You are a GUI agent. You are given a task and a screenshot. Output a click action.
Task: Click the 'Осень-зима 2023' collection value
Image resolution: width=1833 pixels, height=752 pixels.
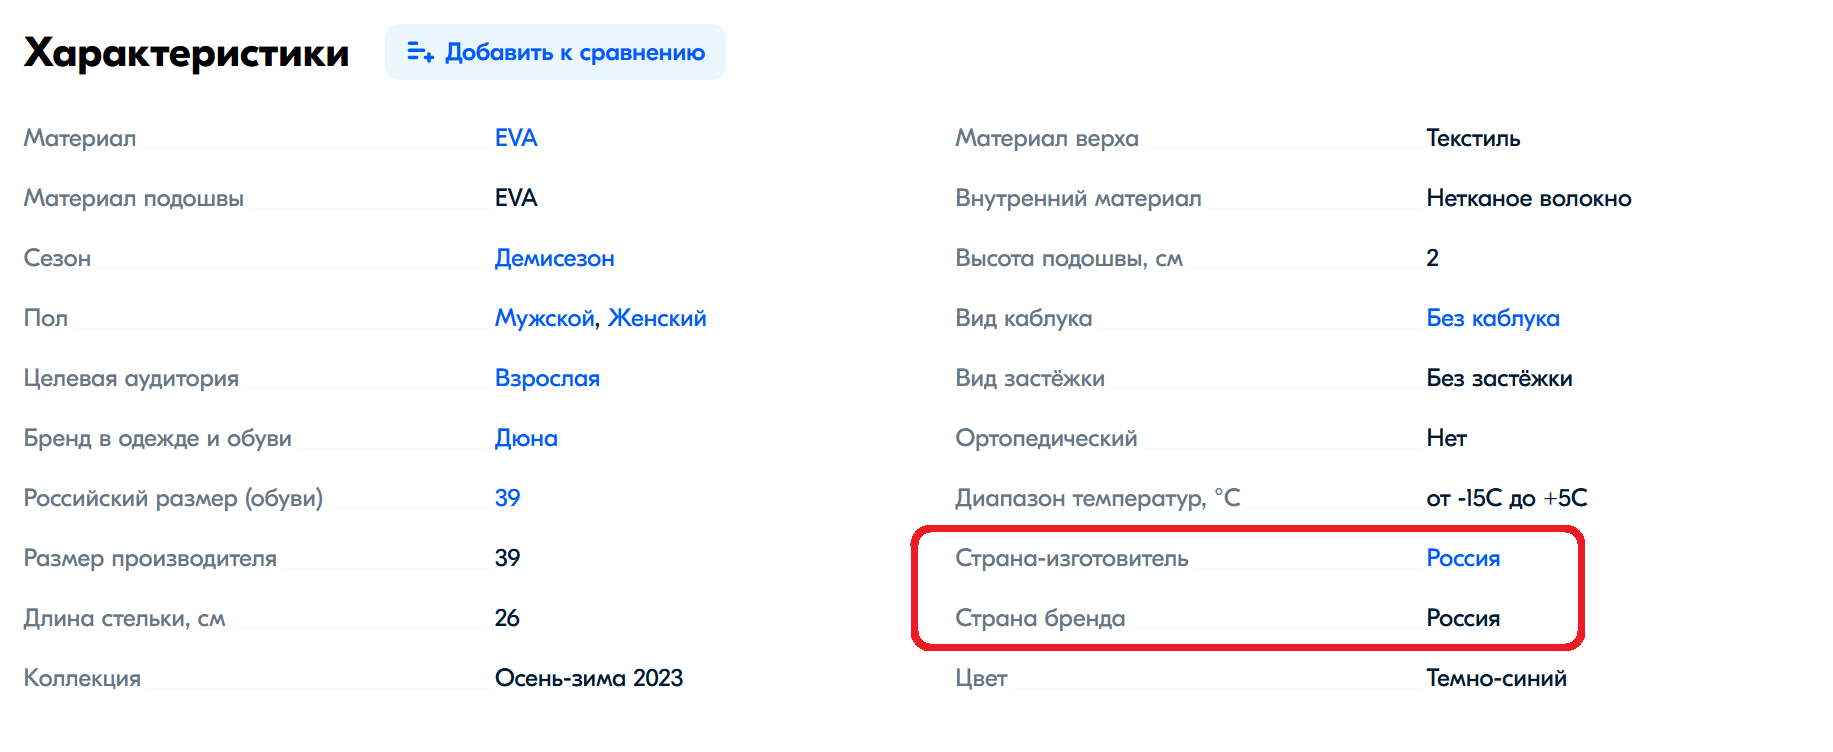[589, 678]
